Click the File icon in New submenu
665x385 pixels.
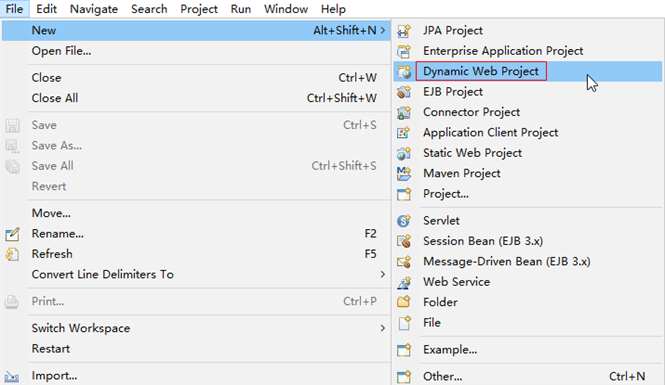pyautogui.click(x=404, y=323)
